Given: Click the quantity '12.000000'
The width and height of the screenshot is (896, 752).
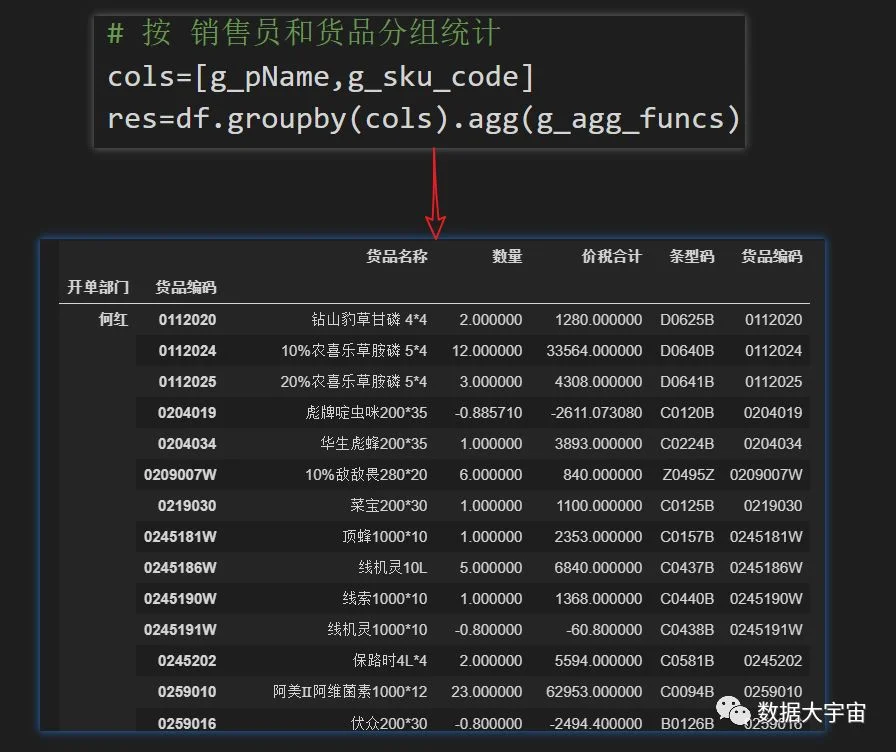Looking at the screenshot, I should [487, 350].
